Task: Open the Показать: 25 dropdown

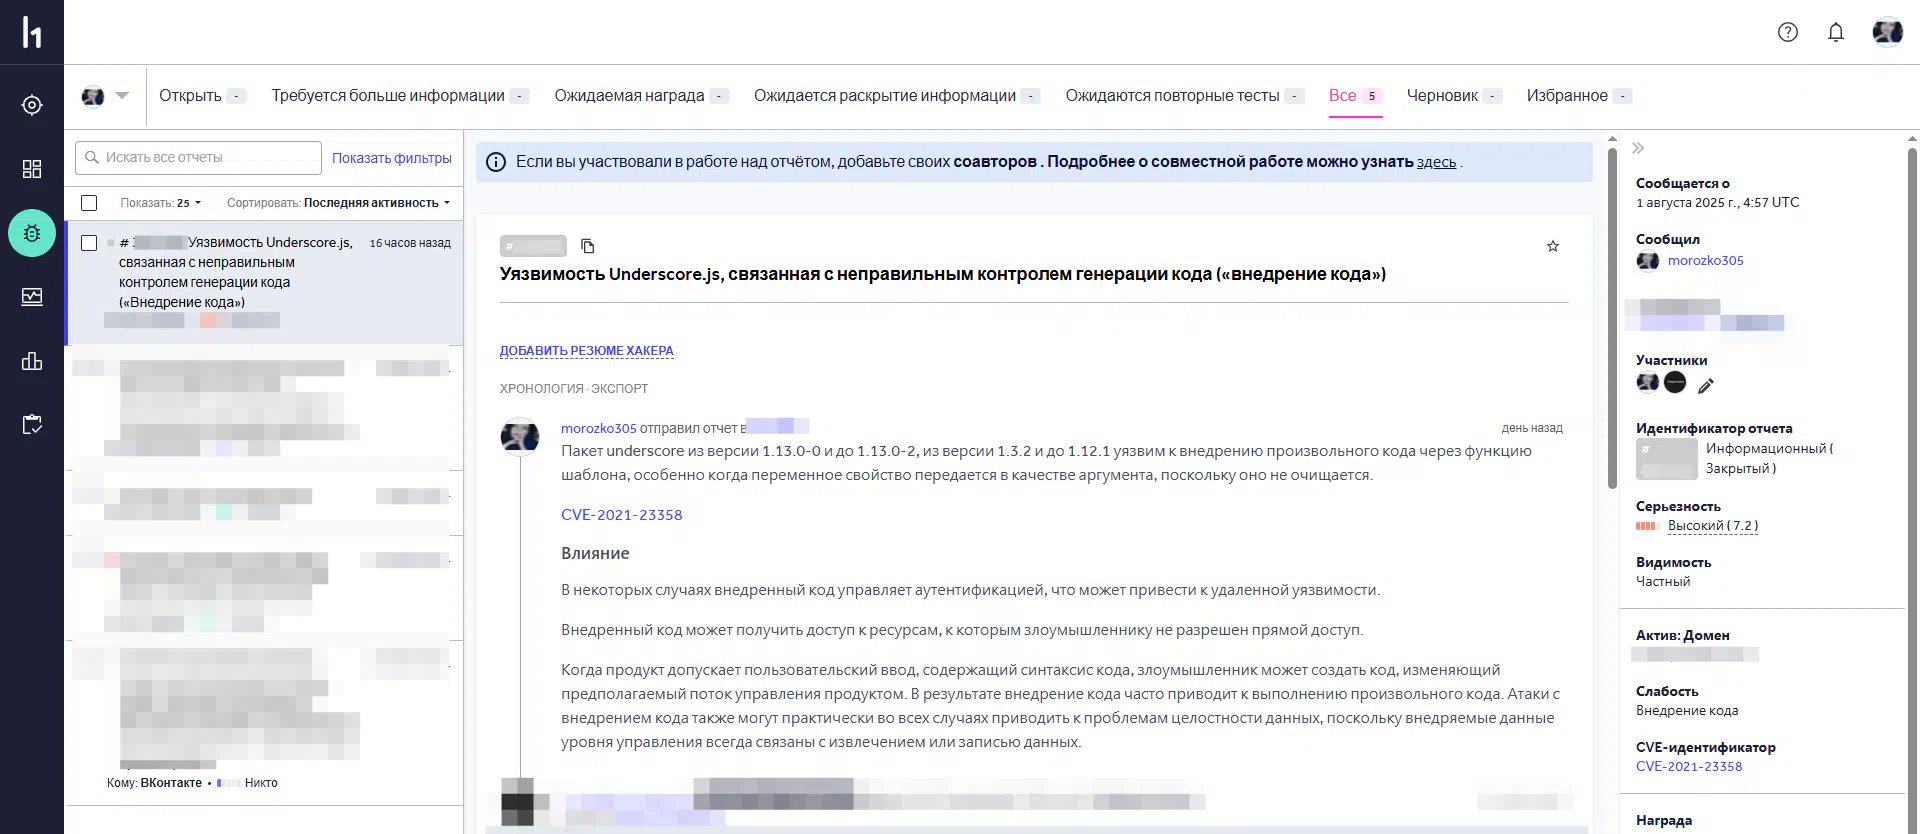Action: click(x=161, y=203)
